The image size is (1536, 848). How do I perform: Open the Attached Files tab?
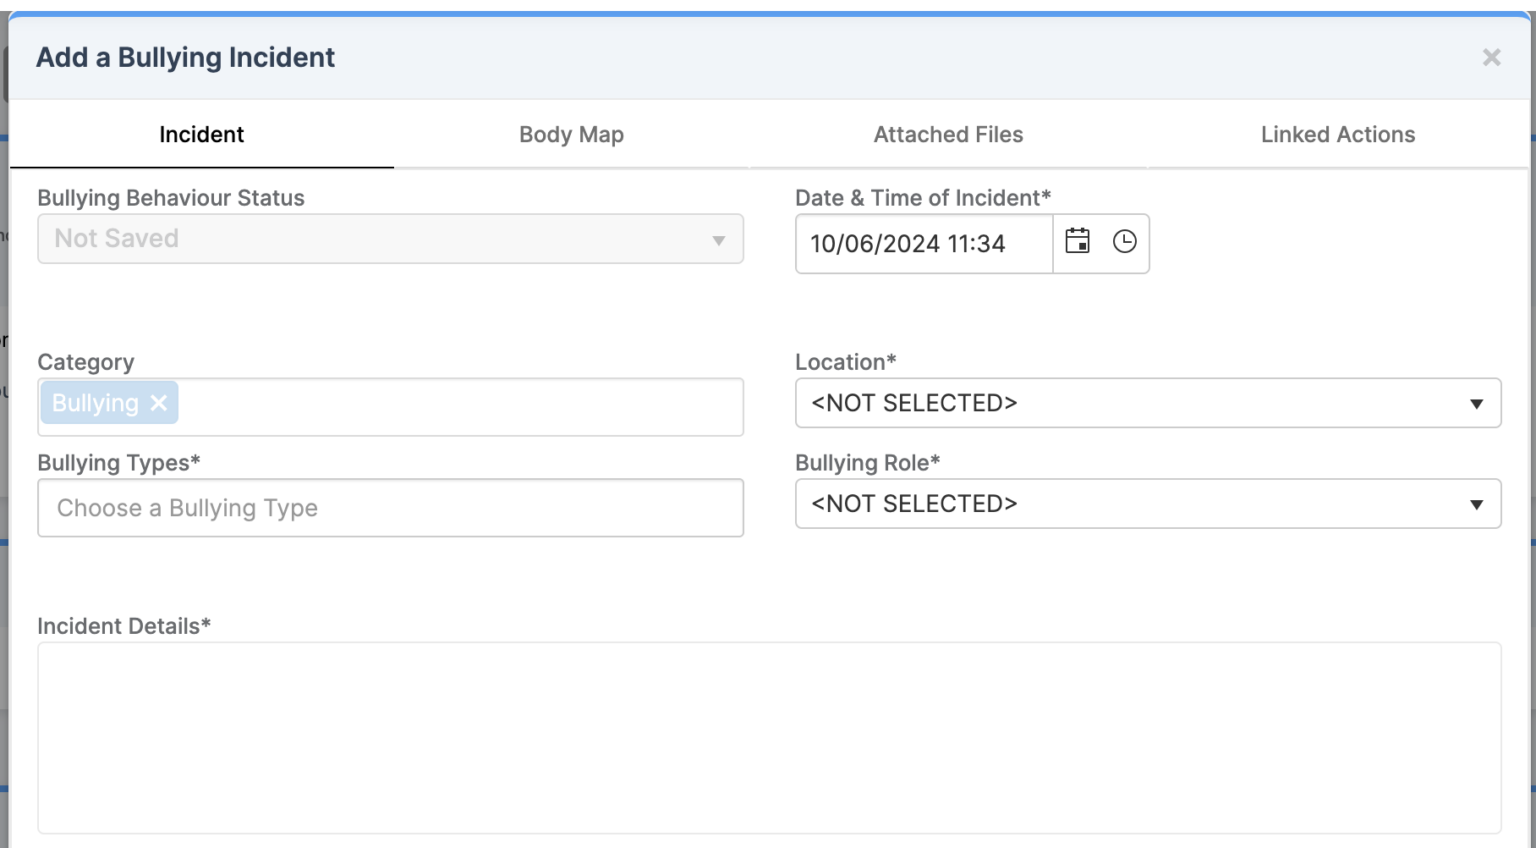point(948,135)
